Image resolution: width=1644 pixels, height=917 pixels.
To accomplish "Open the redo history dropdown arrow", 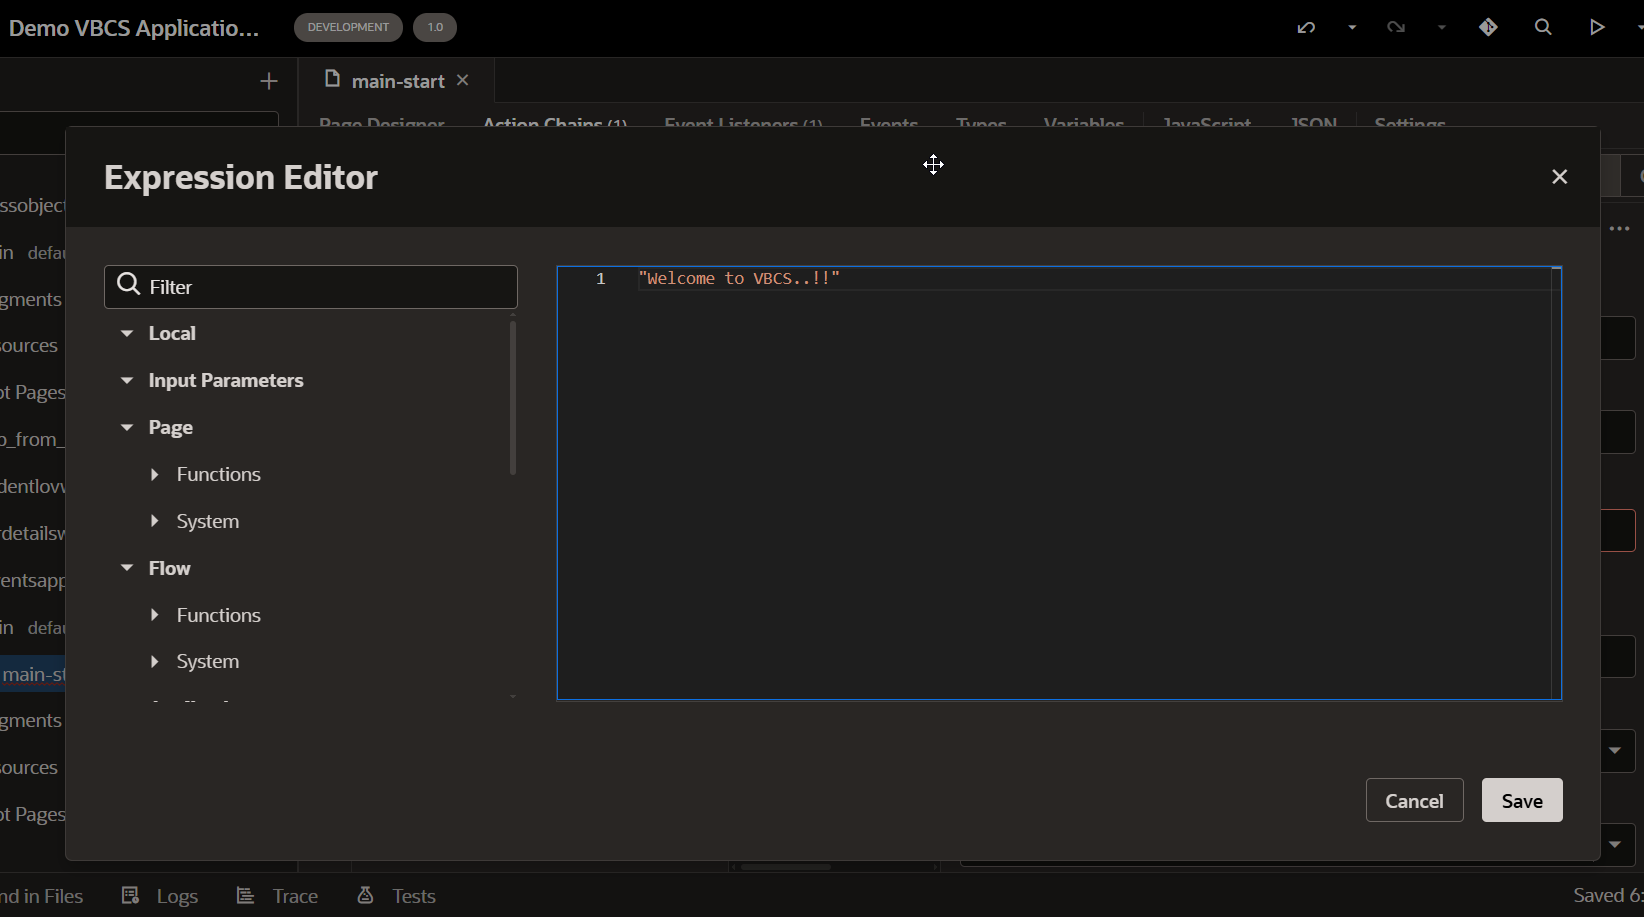I will pyautogui.click(x=1442, y=28).
